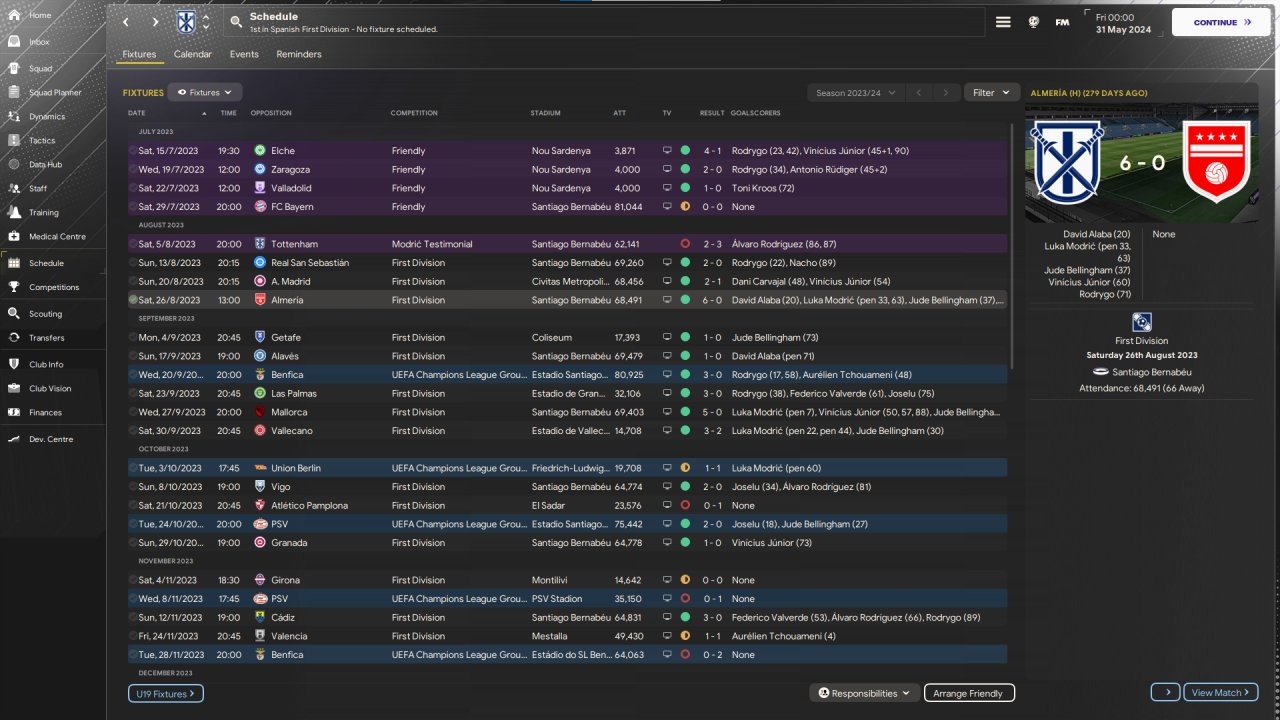Switch to the Reminders tab
This screenshot has height=720, width=1280.
point(299,54)
